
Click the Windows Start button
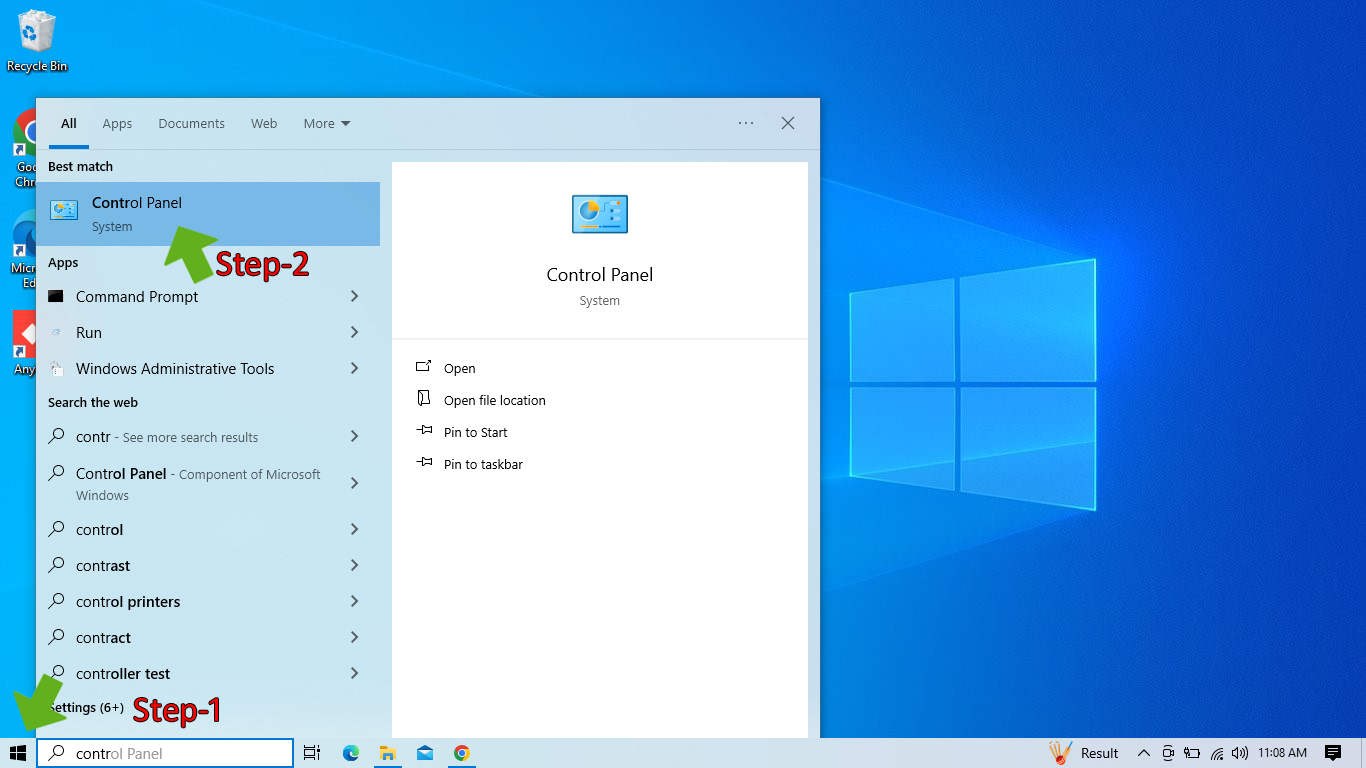[x=18, y=753]
